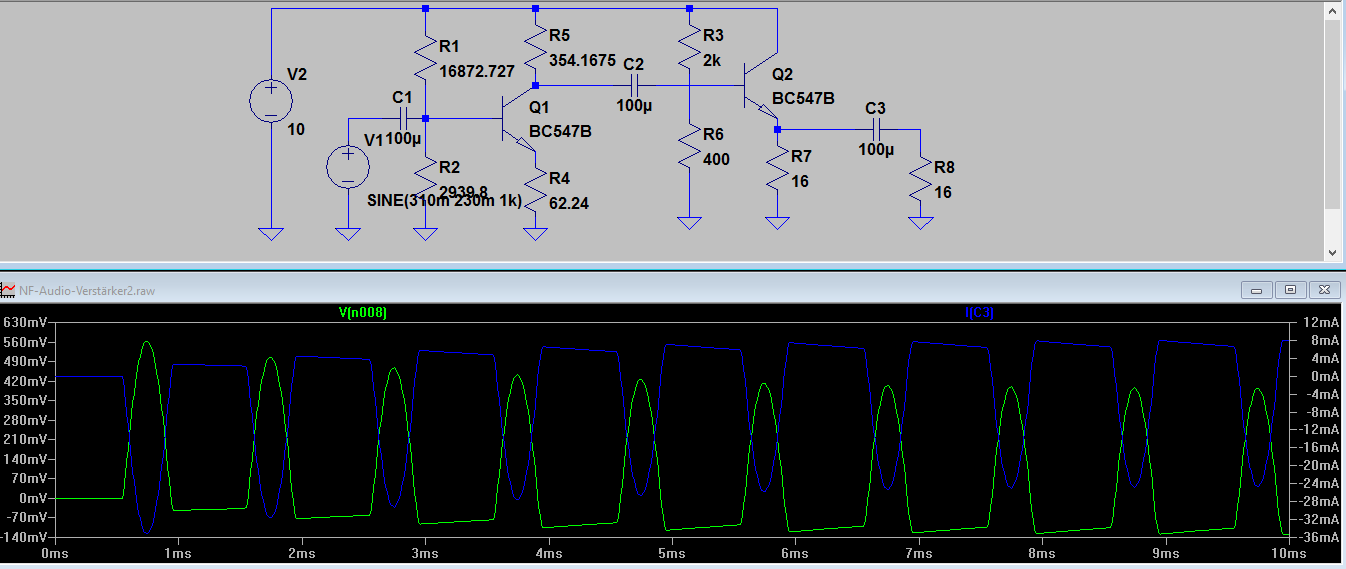The height and width of the screenshot is (569, 1346).
Task: Select the C2 coupling capacitor symbol
Action: [634, 86]
